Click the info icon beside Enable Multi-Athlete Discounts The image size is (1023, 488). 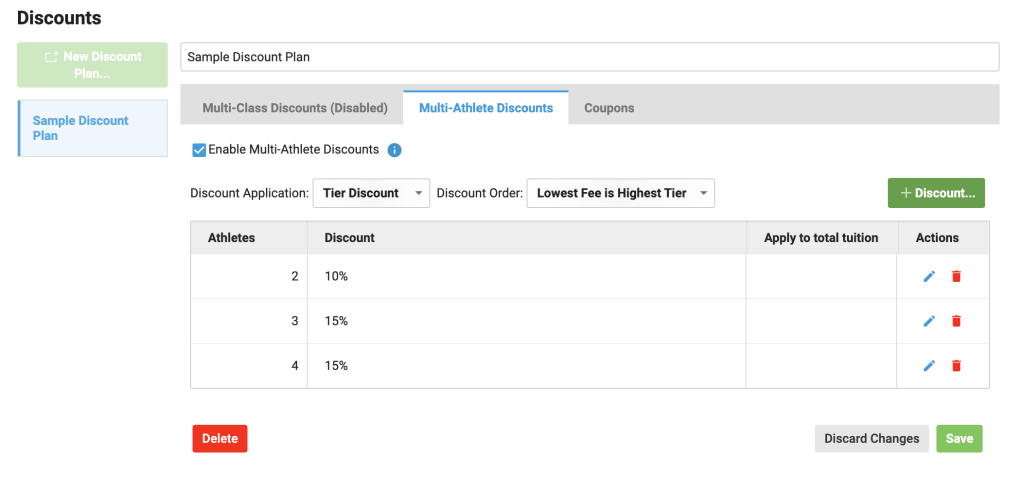[394, 150]
